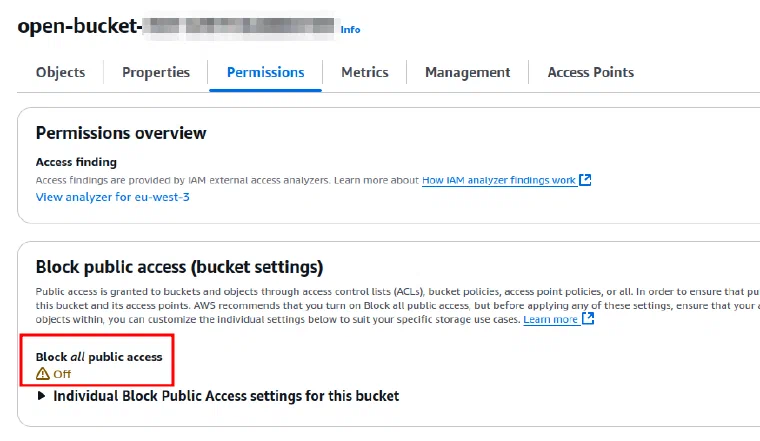Open the Access Points tab
Screen dimensions: 760x441
pyautogui.click(x=590, y=72)
